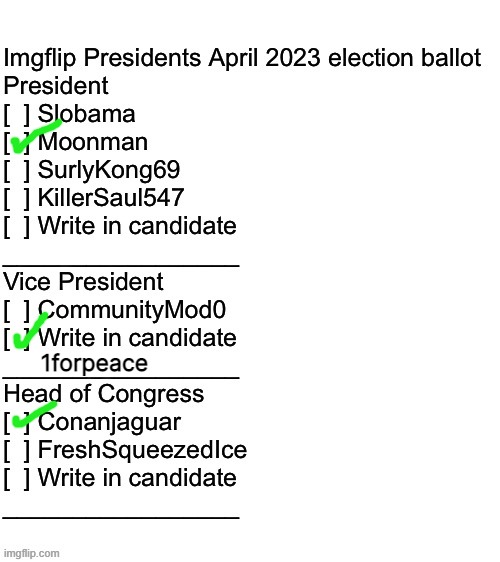The width and height of the screenshot is (500, 562).
Task: Check Head of Congress Write in checkbox
Action: [16, 479]
